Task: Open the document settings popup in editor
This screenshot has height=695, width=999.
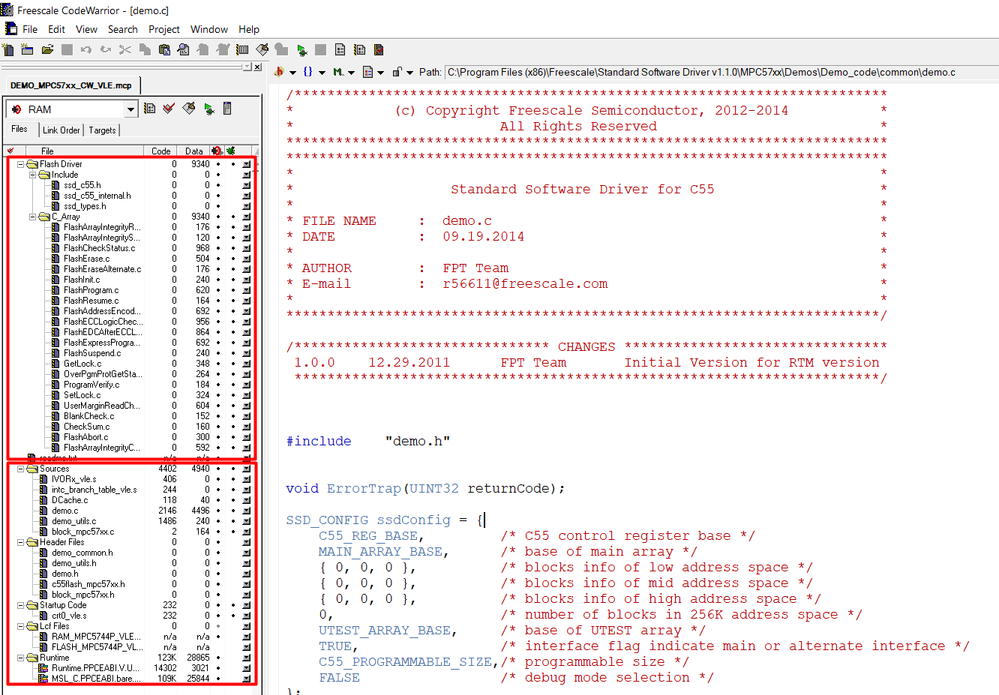Action: click(373, 72)
